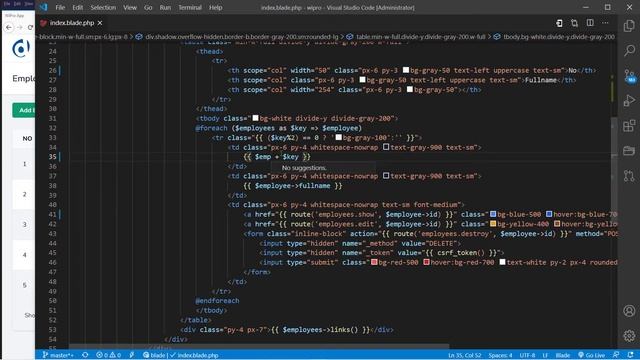This screenshot has width=640, height=360.
Task: Reload the page in the browser window
Action: [x=30, y=27]
